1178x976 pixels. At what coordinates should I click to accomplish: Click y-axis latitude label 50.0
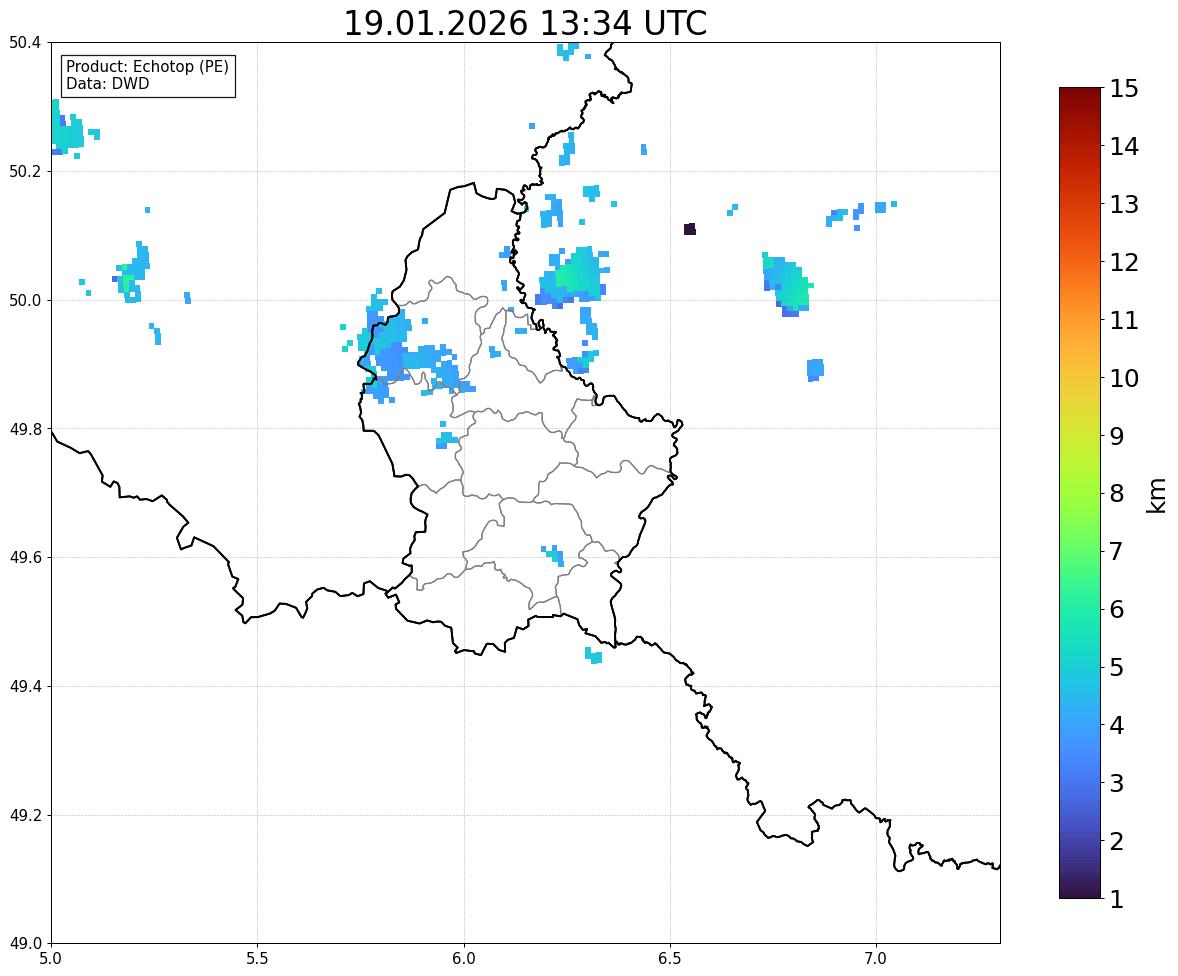tap(25, 301)
